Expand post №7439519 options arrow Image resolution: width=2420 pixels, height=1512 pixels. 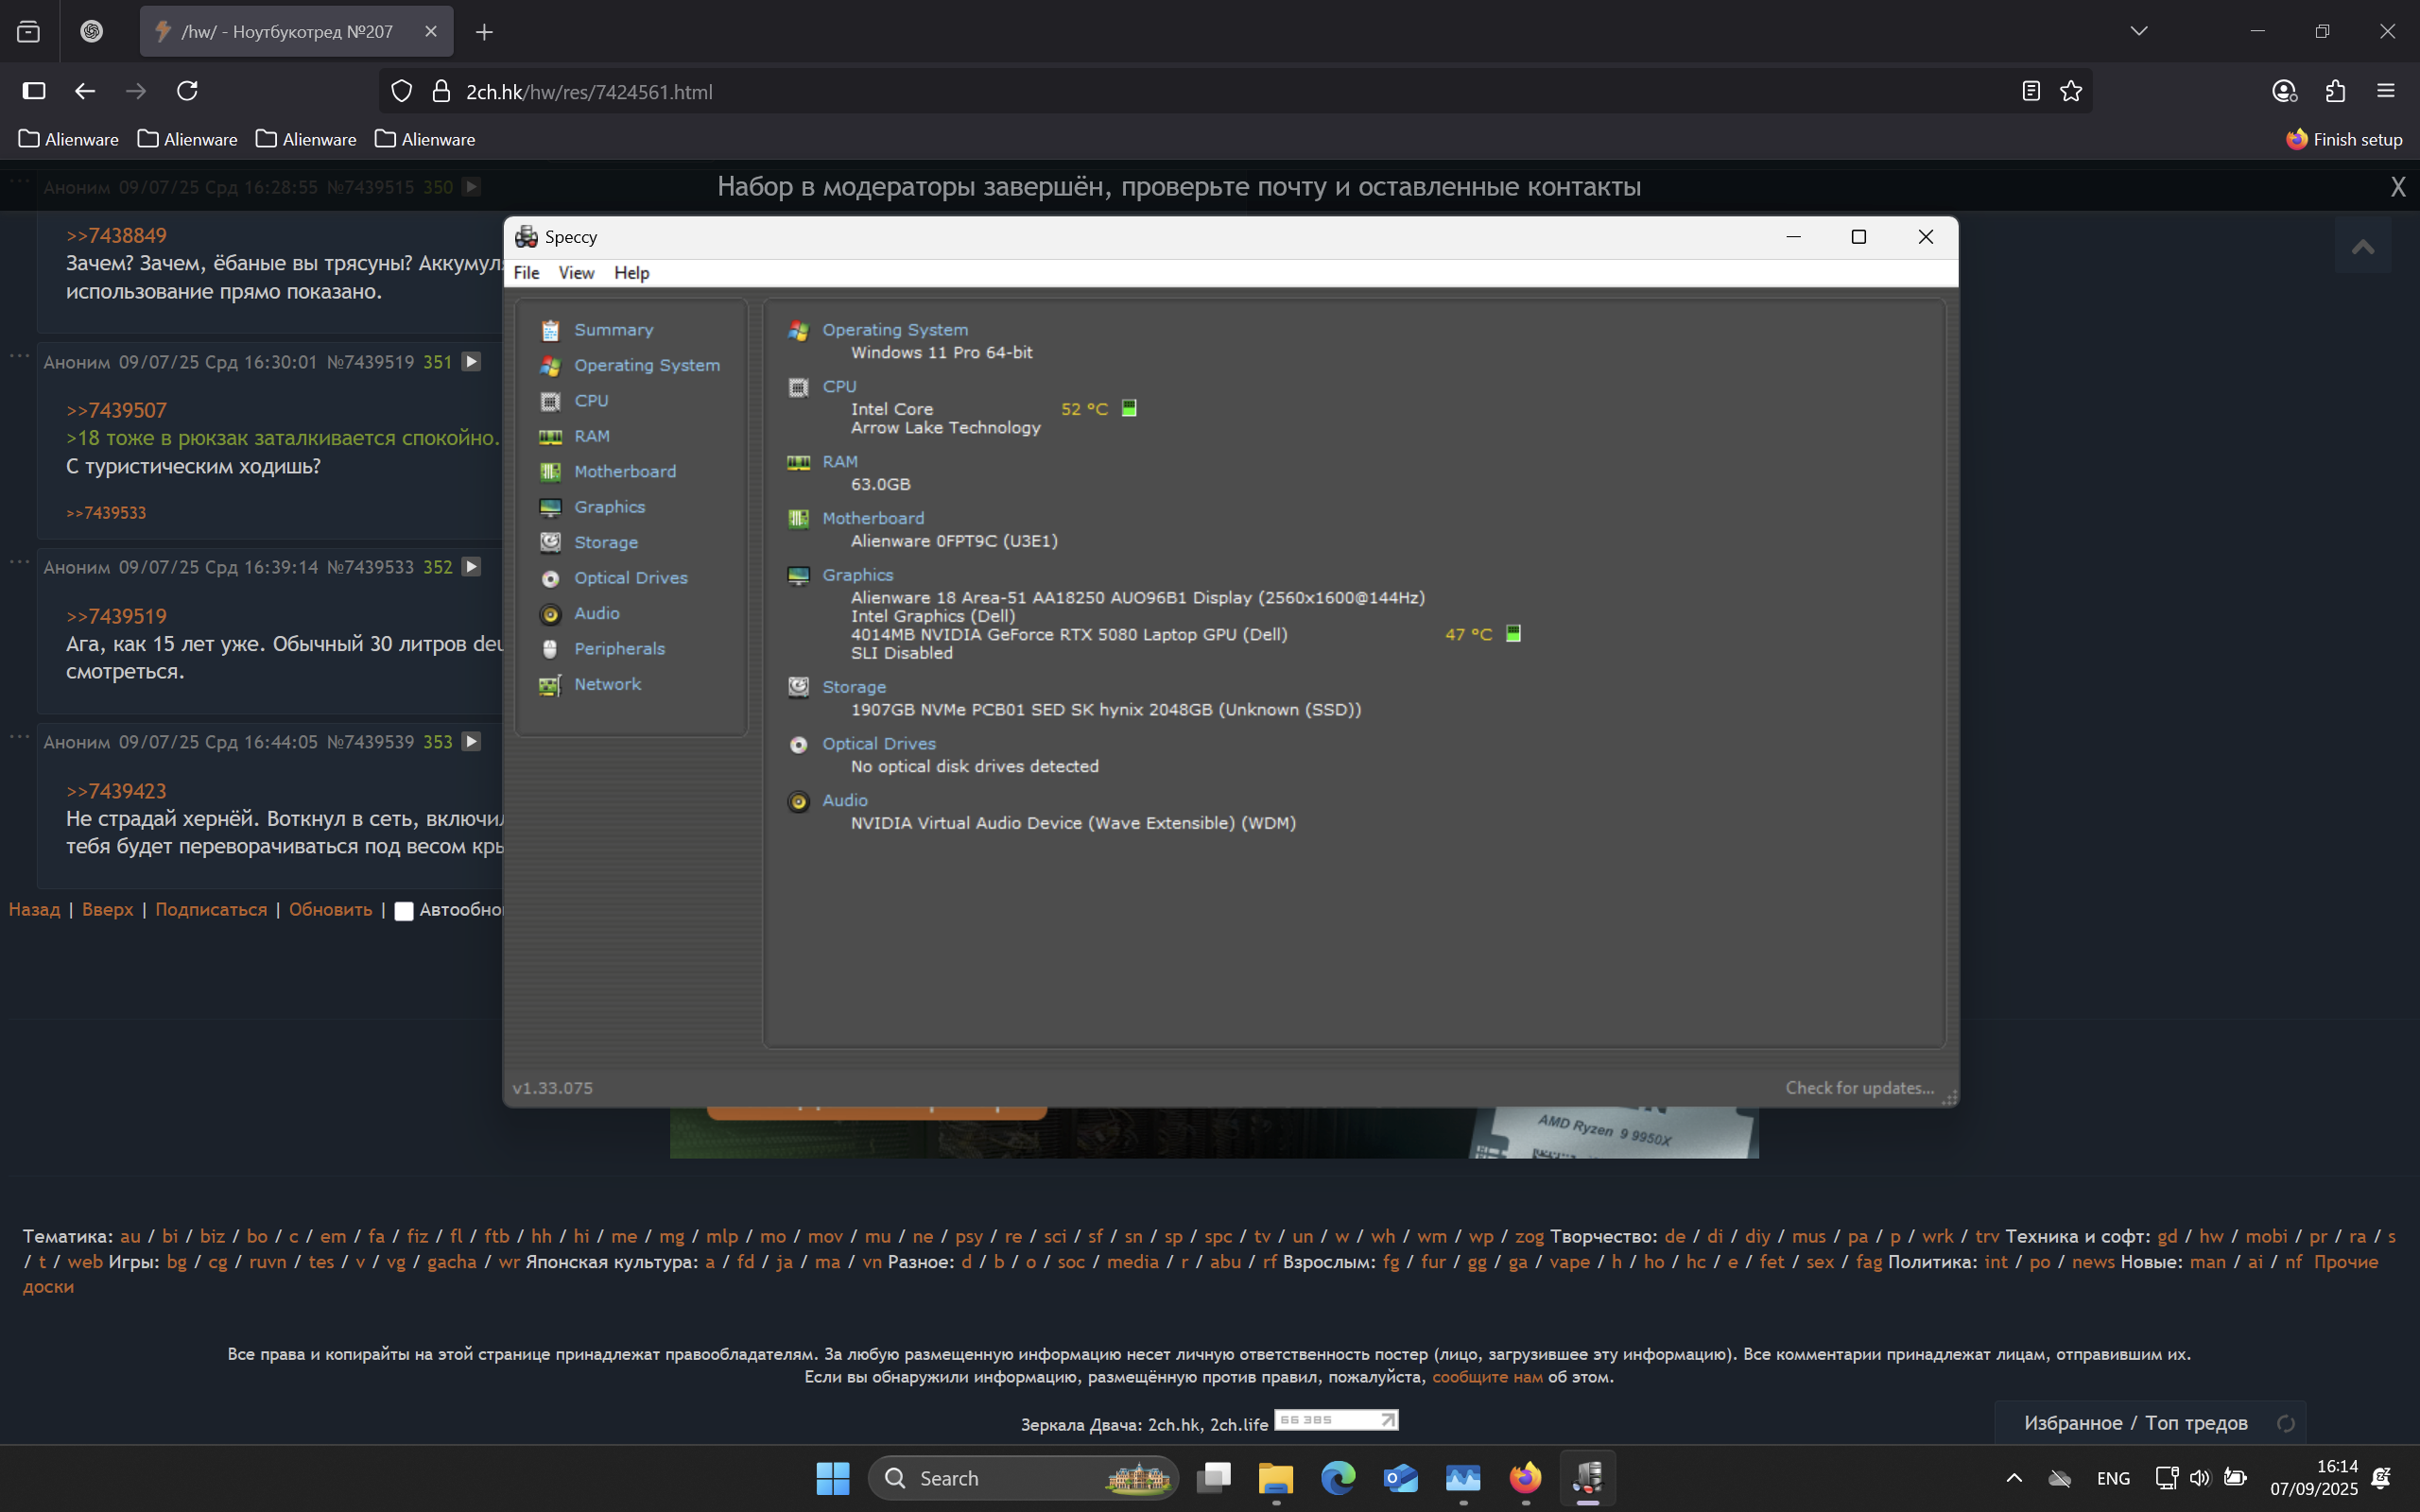point(471,362)
